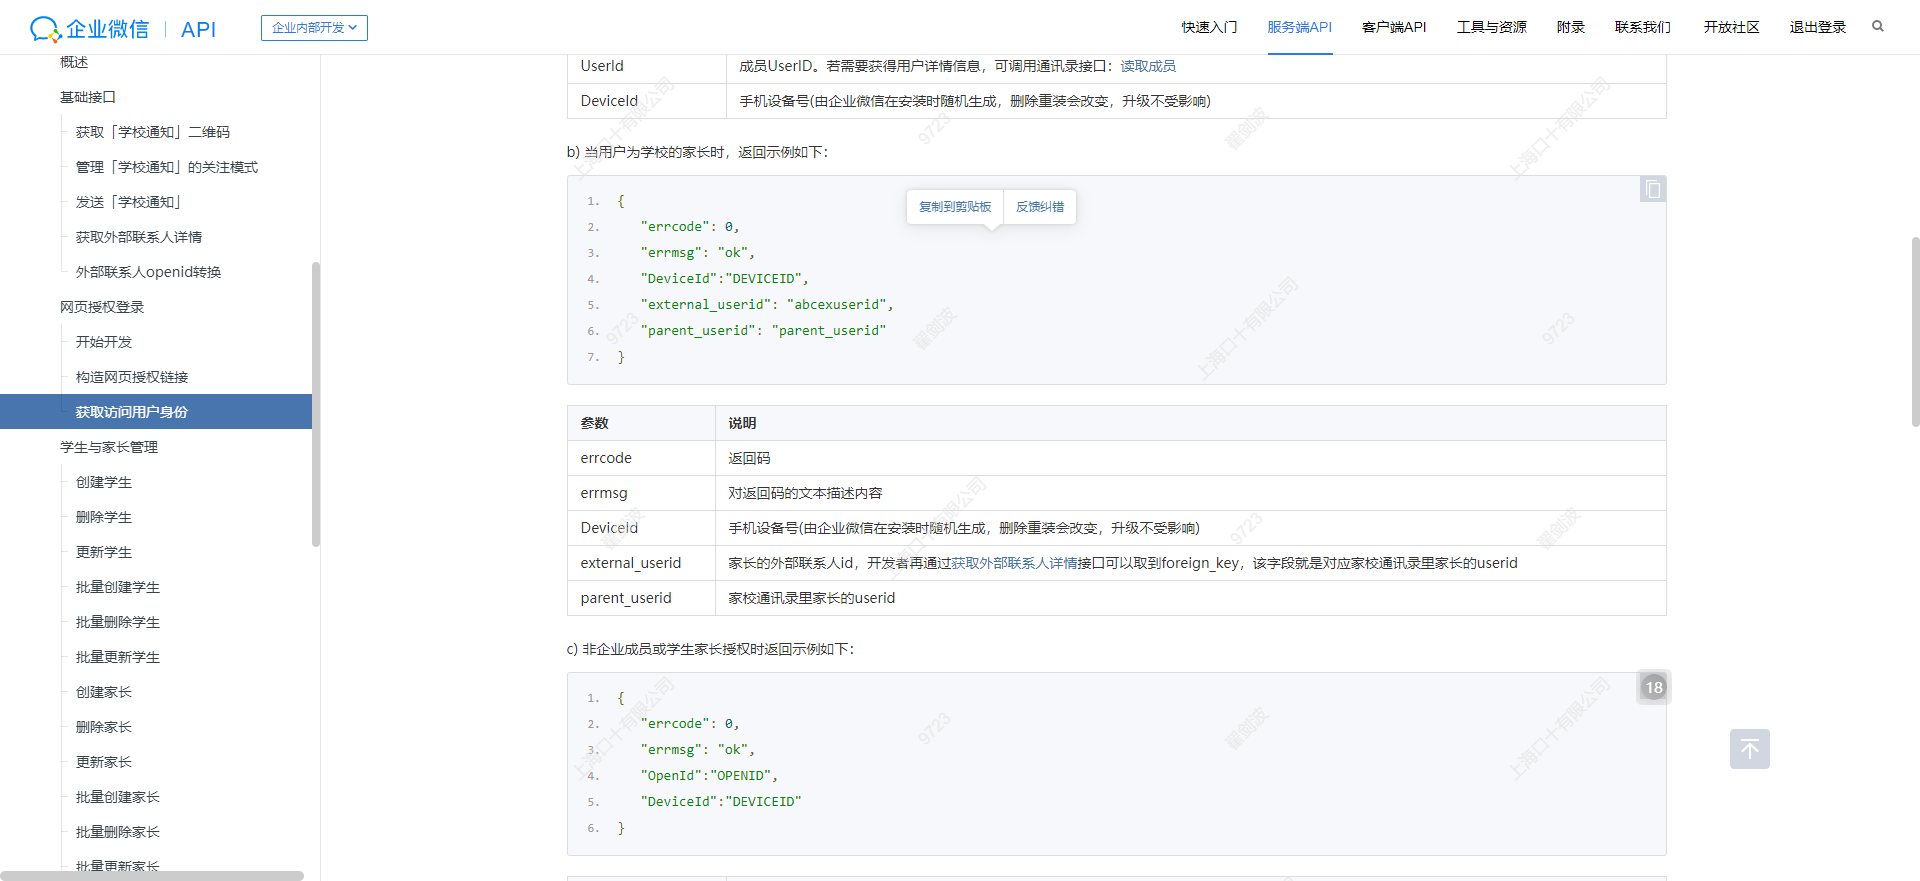
Task: Open the search magnifier icon
Action: point(1877,27)
